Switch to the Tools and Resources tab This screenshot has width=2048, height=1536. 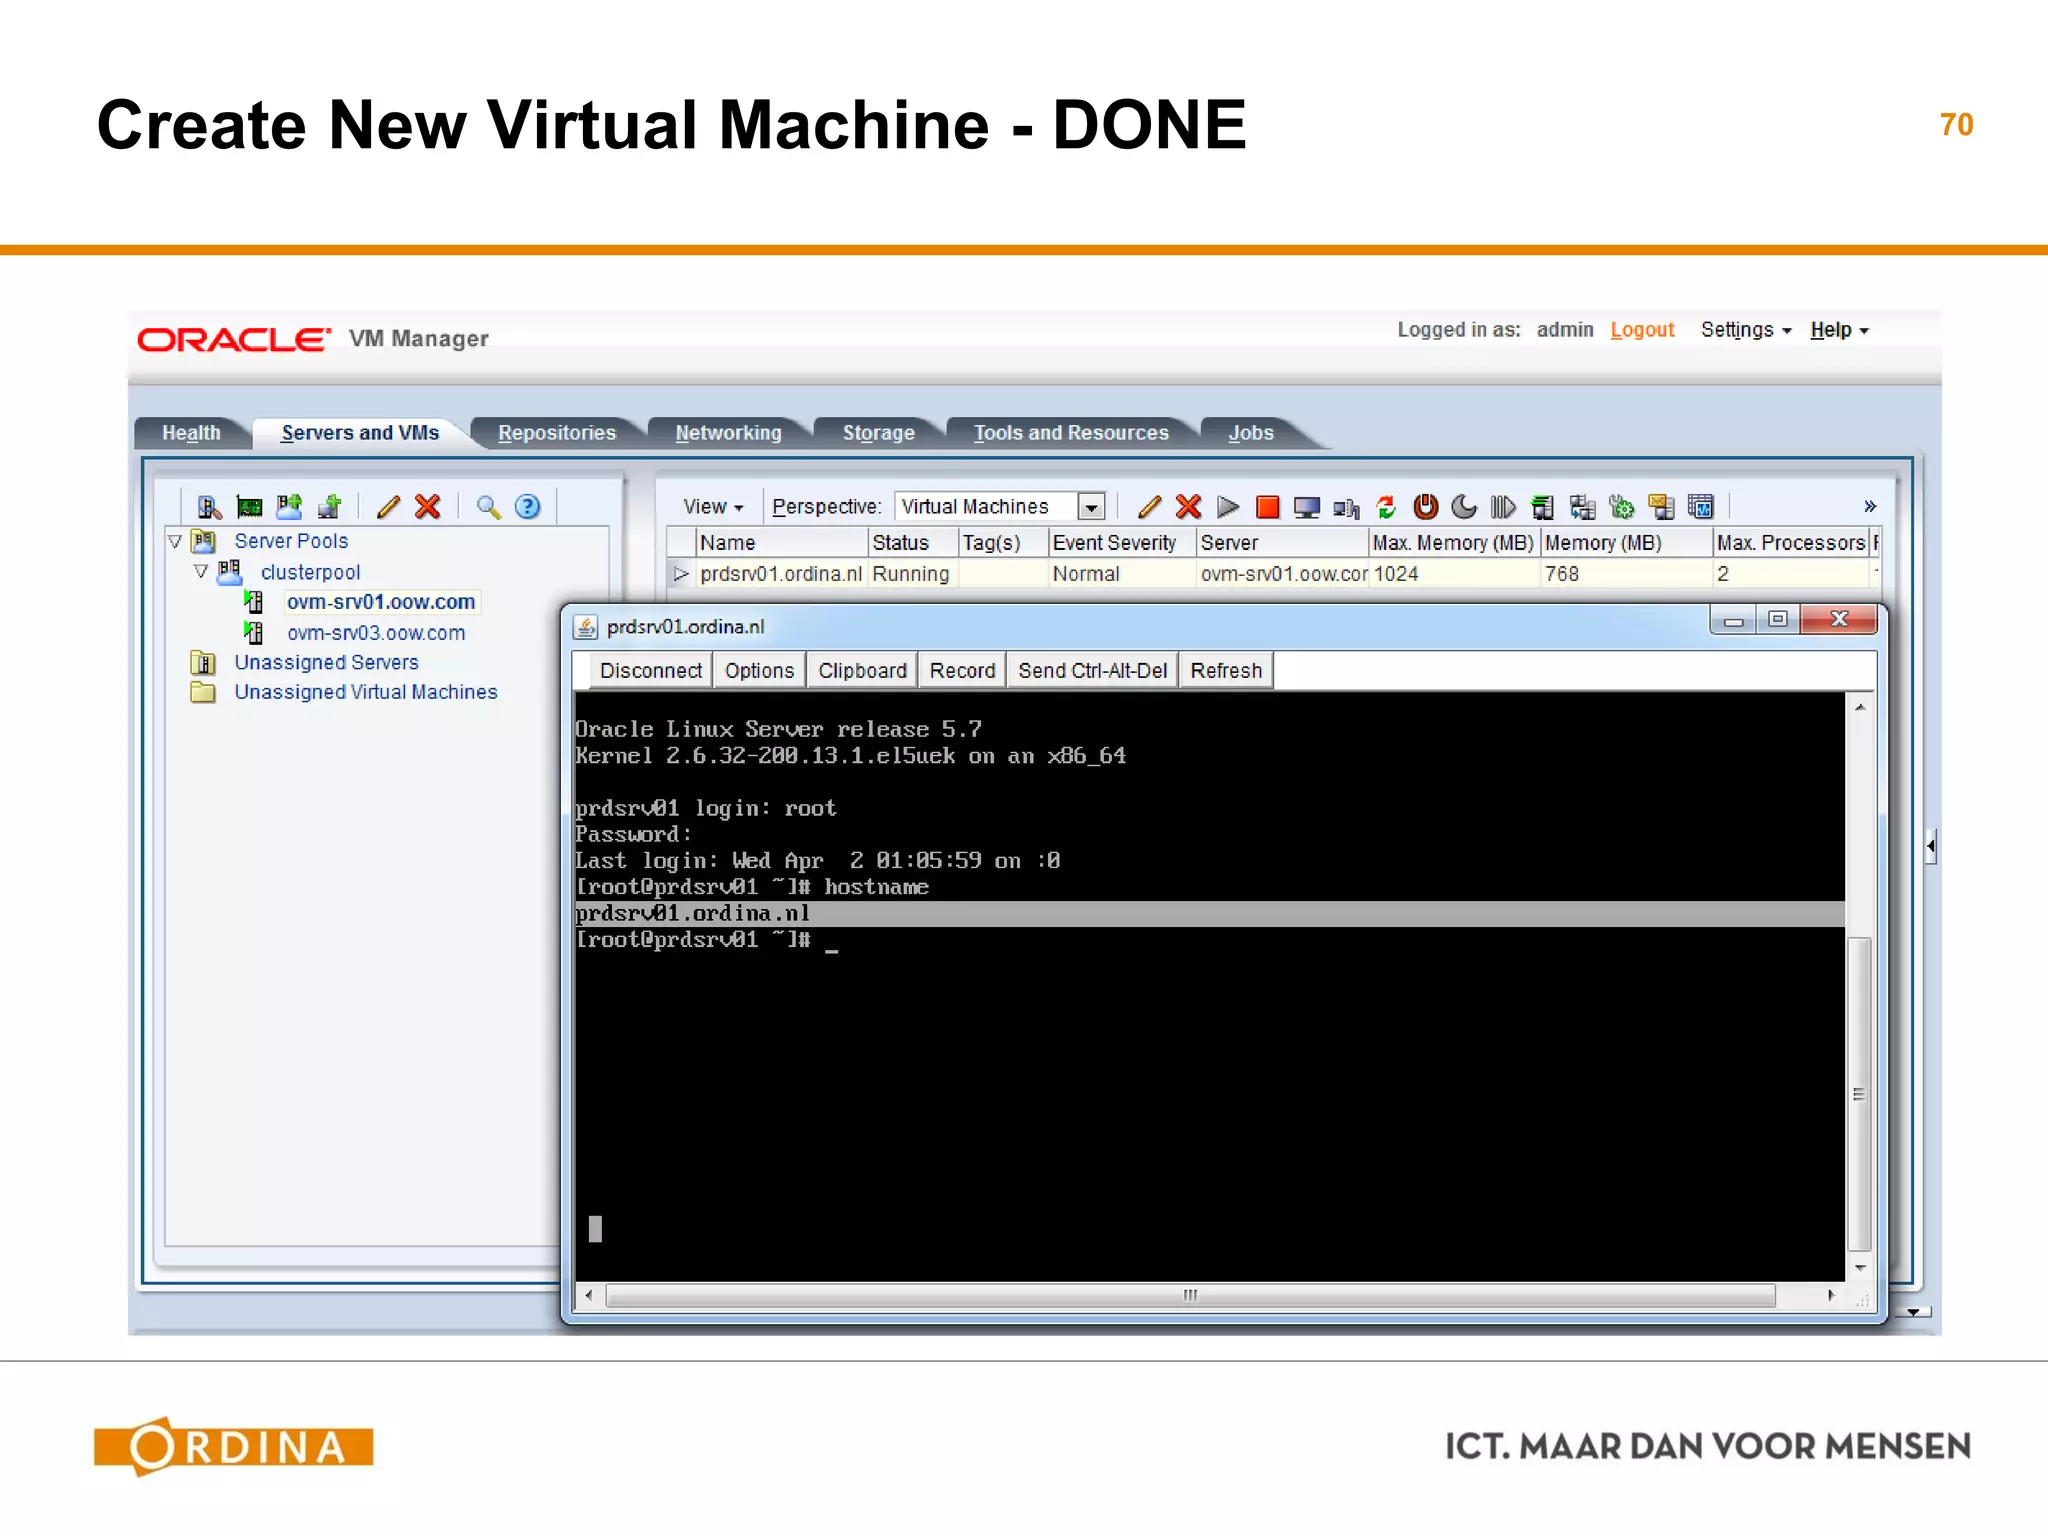(1071, 433)
